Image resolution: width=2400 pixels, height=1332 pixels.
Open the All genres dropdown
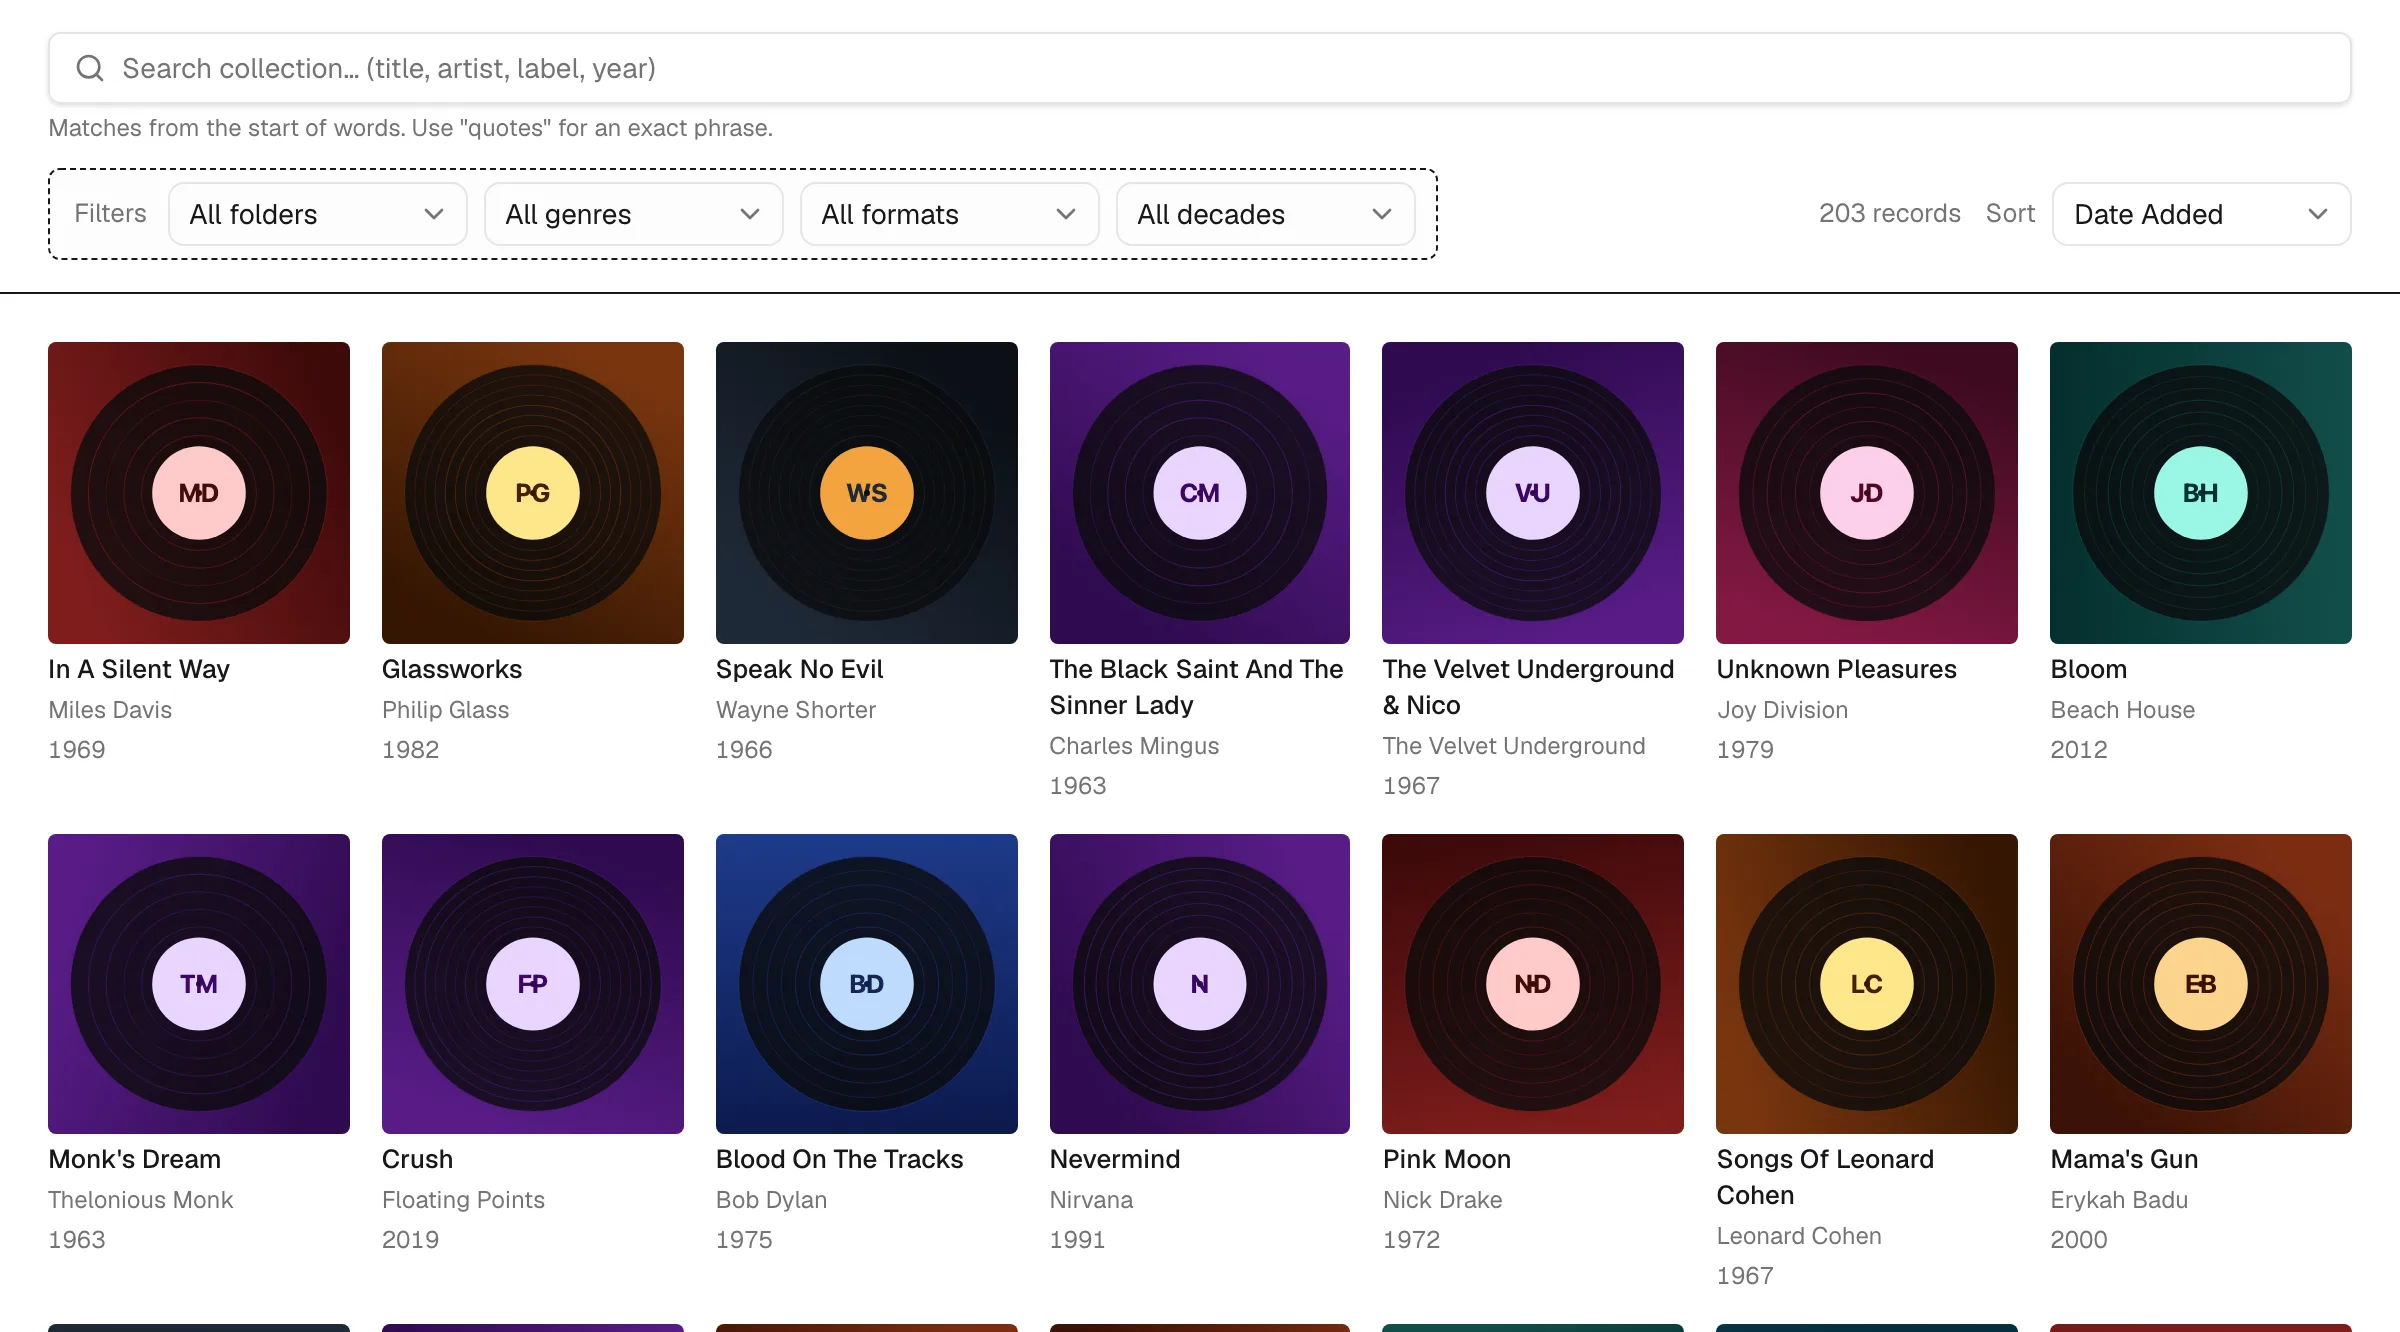click(633, 214)
